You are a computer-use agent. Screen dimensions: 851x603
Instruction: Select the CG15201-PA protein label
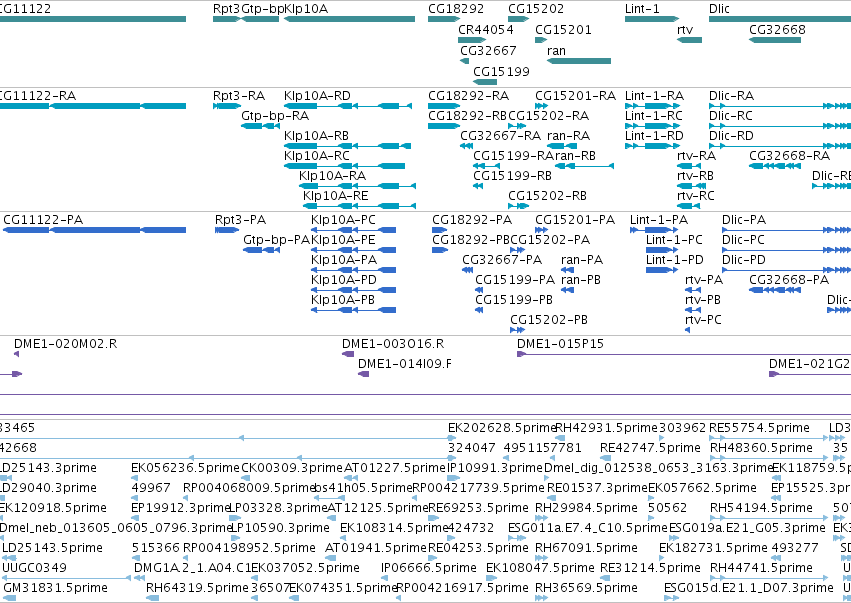575,220
